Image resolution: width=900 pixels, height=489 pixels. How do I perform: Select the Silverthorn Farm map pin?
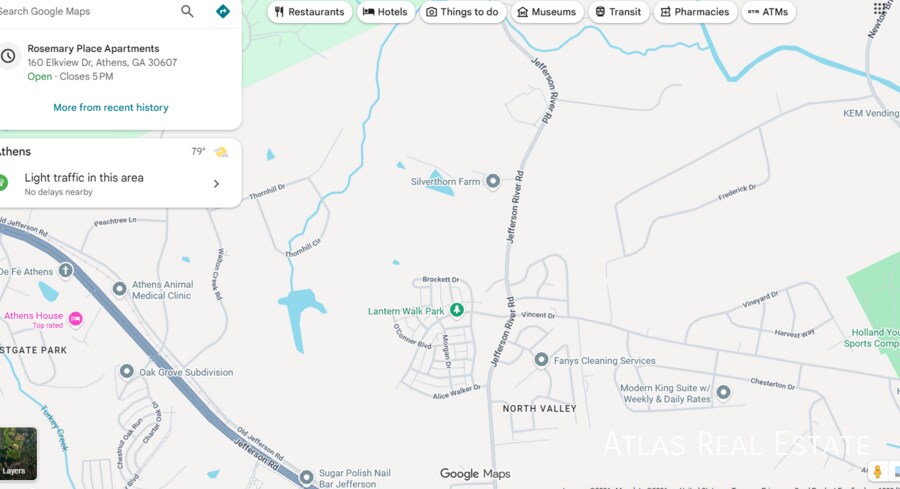(493, 181)
